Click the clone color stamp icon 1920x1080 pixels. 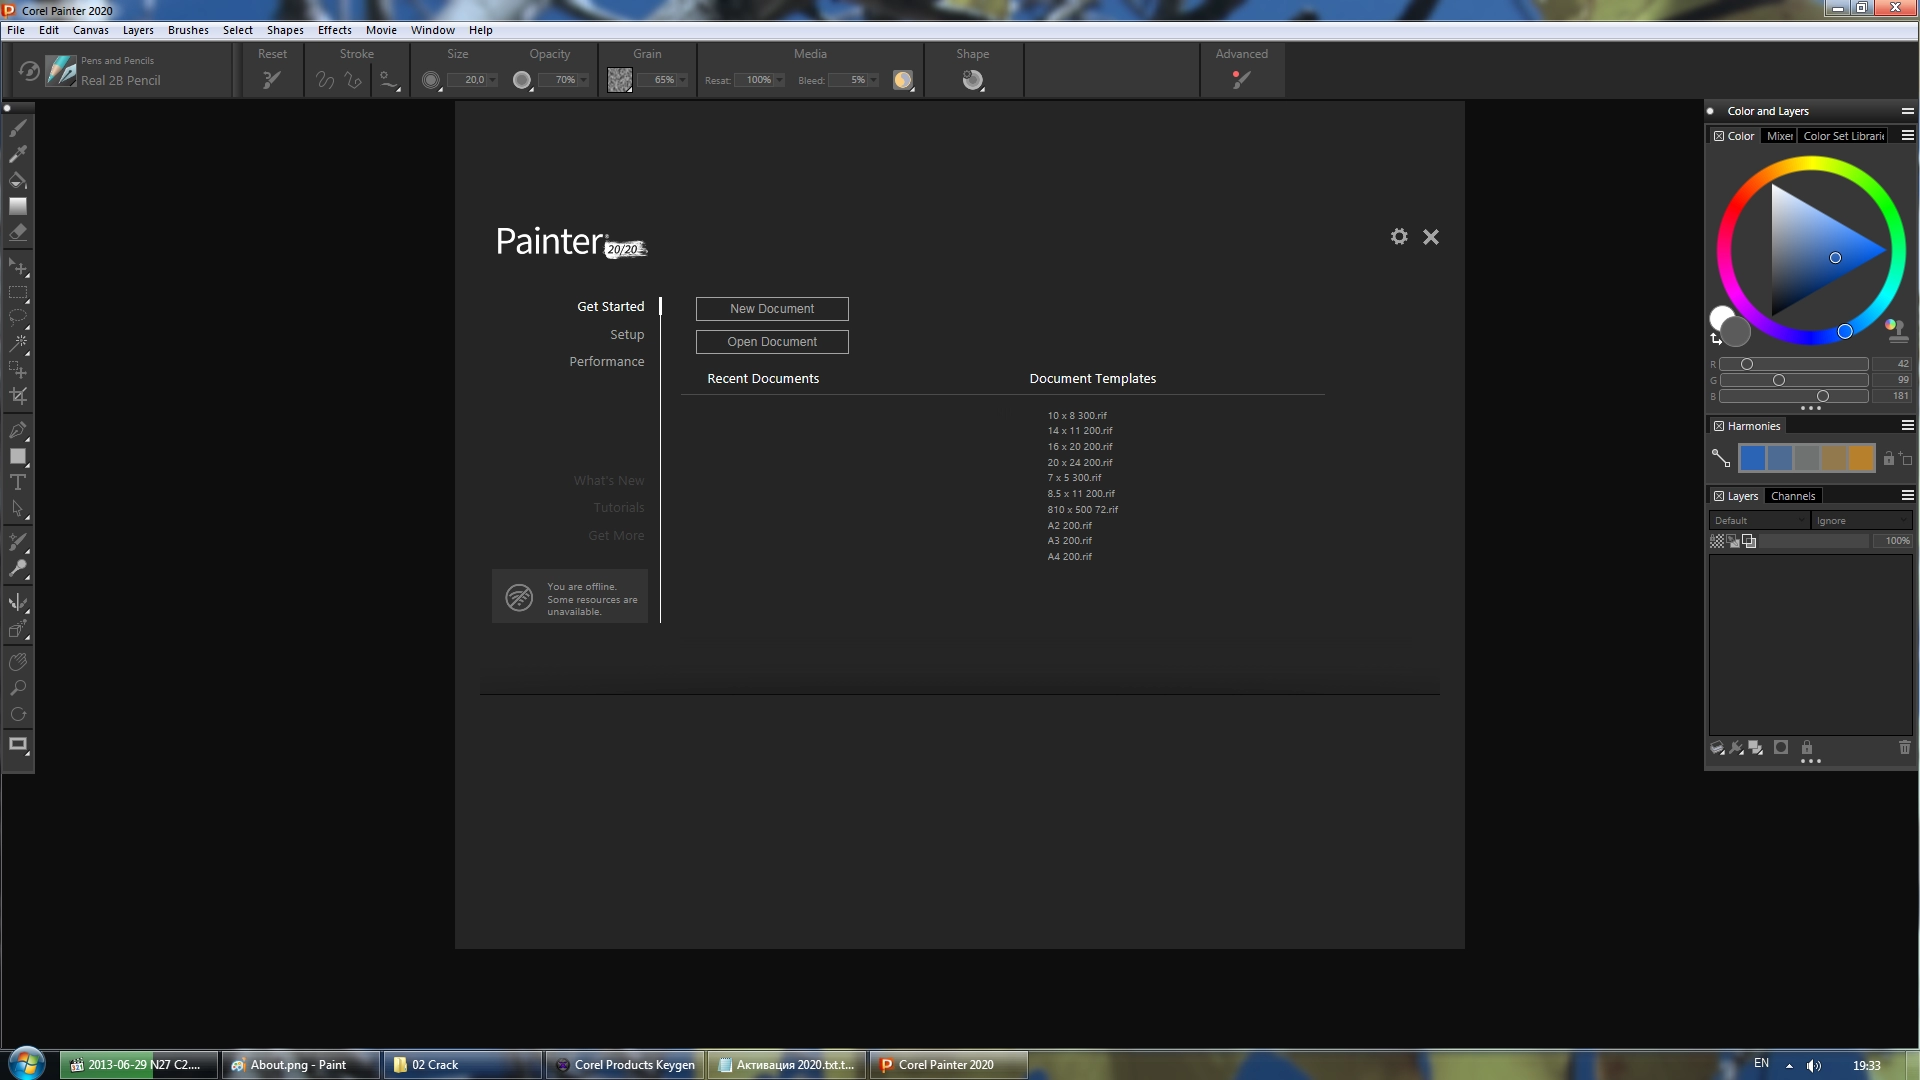(1896, 329)
